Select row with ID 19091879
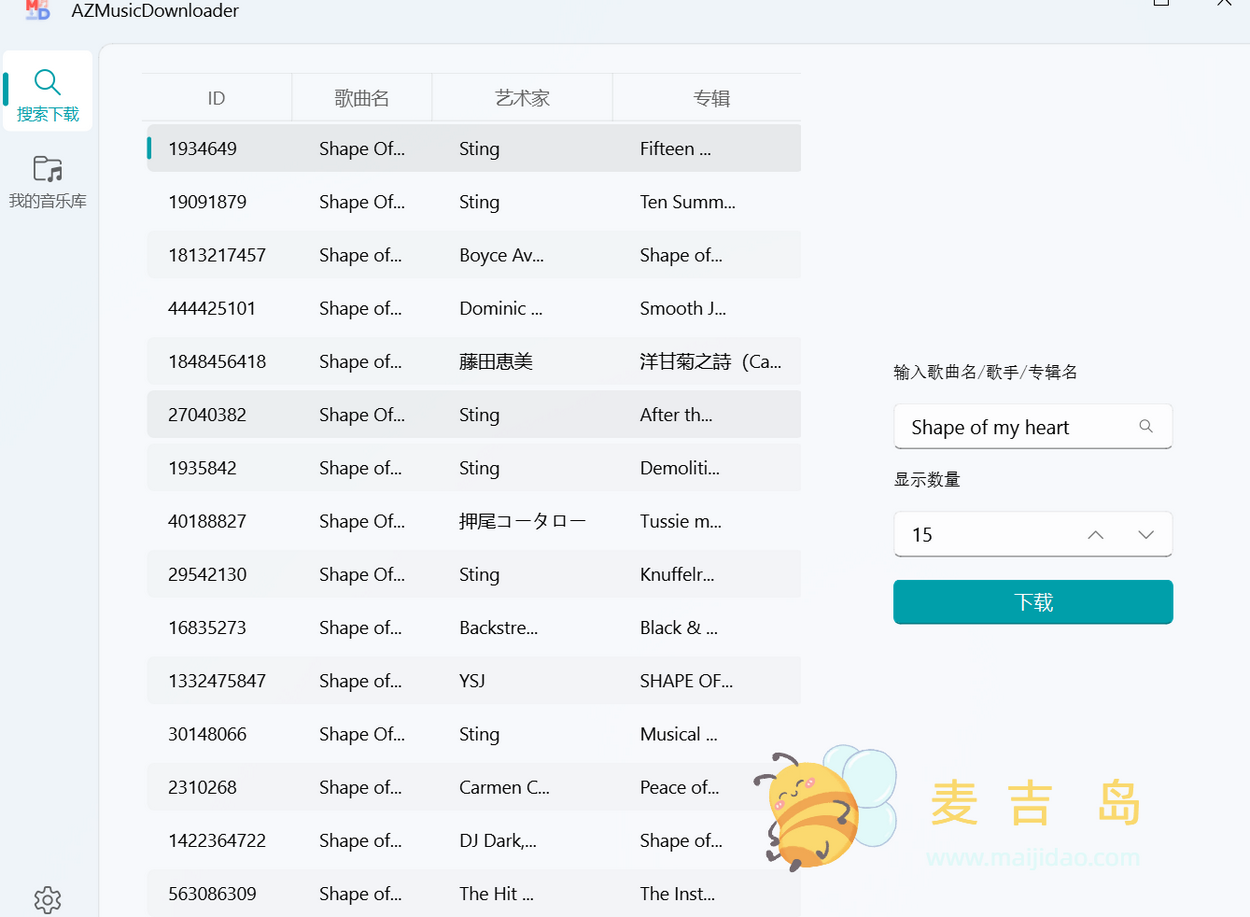Viewport: 1250px width, 917px height. point(474,201)
